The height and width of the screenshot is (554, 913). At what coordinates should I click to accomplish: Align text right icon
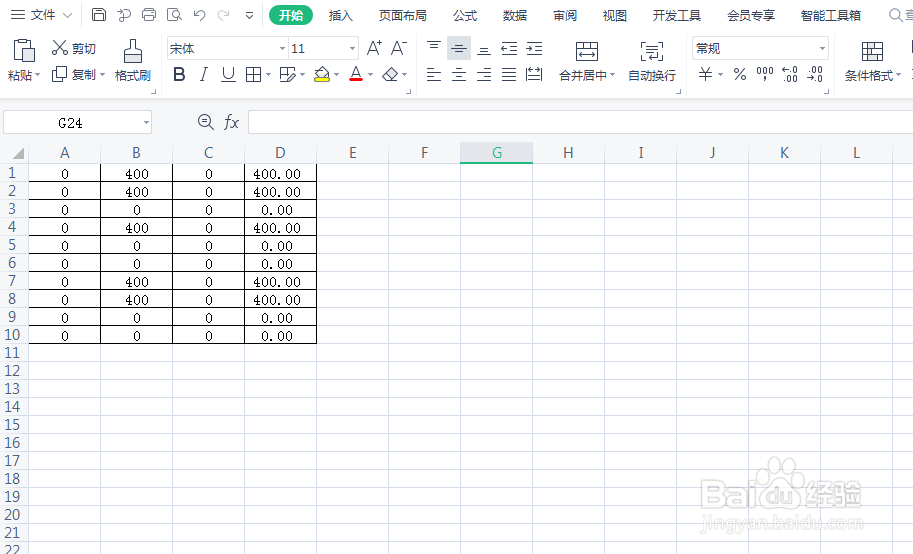[484, 75]
